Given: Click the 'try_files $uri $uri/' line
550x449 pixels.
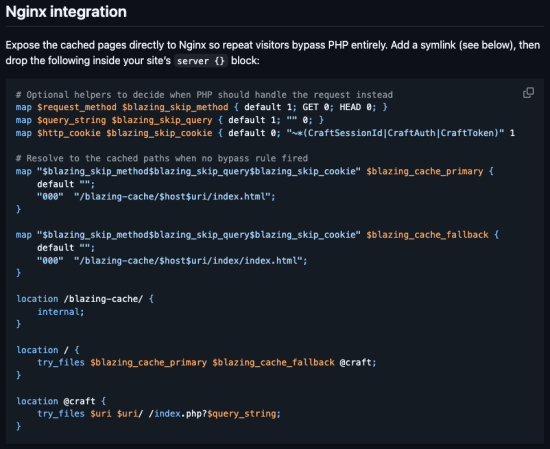Looking at the screenshot, I should coord(159,414).
